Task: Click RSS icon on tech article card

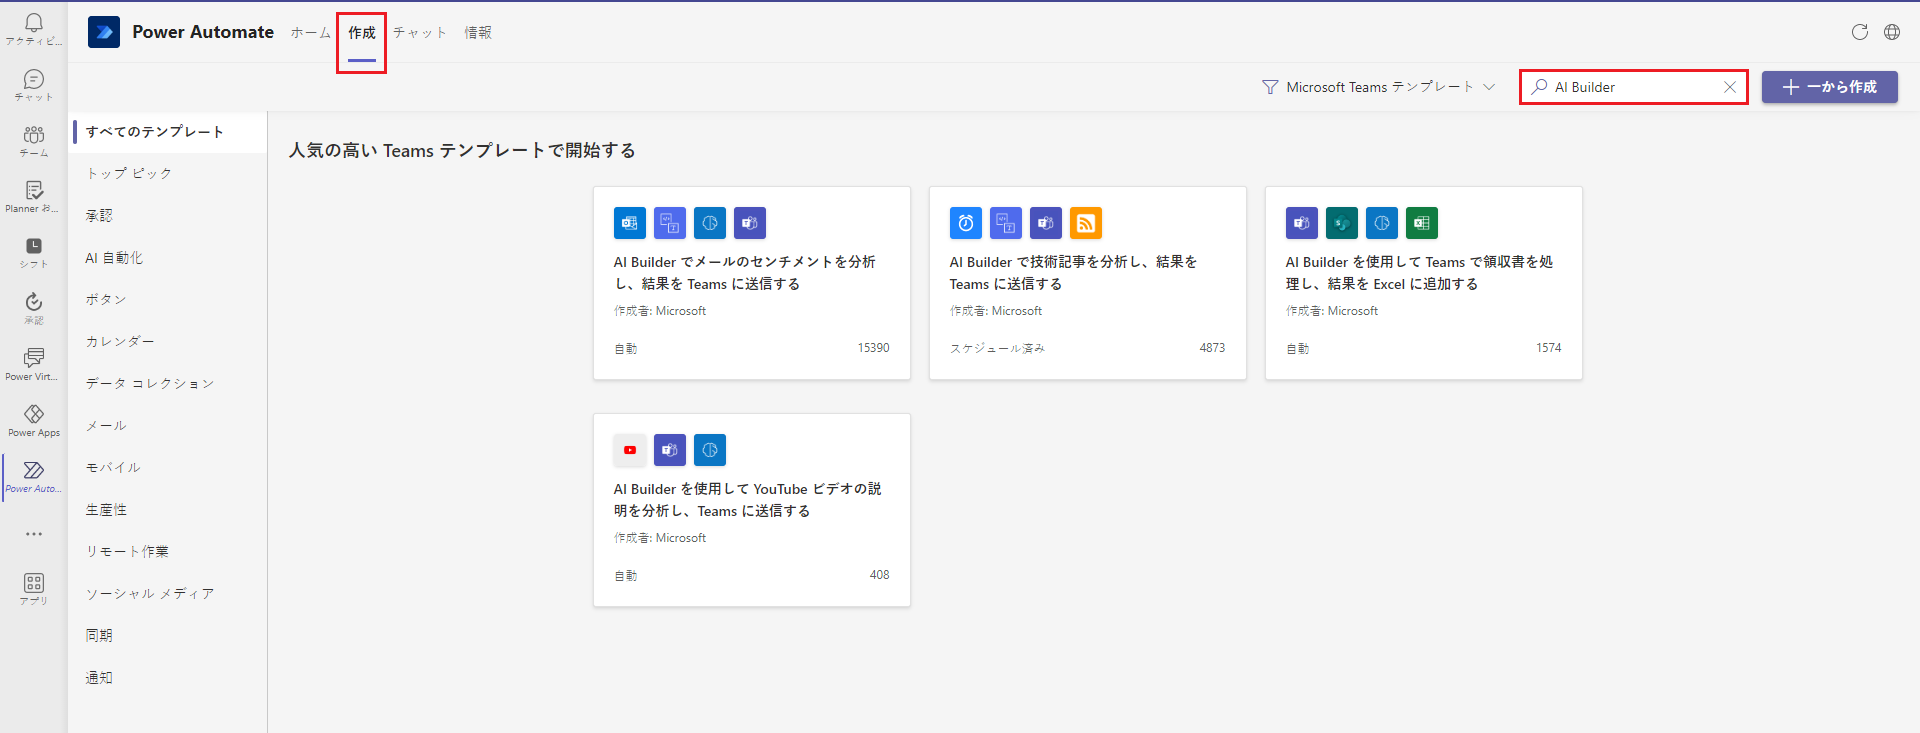Action: pos(1086,223)
